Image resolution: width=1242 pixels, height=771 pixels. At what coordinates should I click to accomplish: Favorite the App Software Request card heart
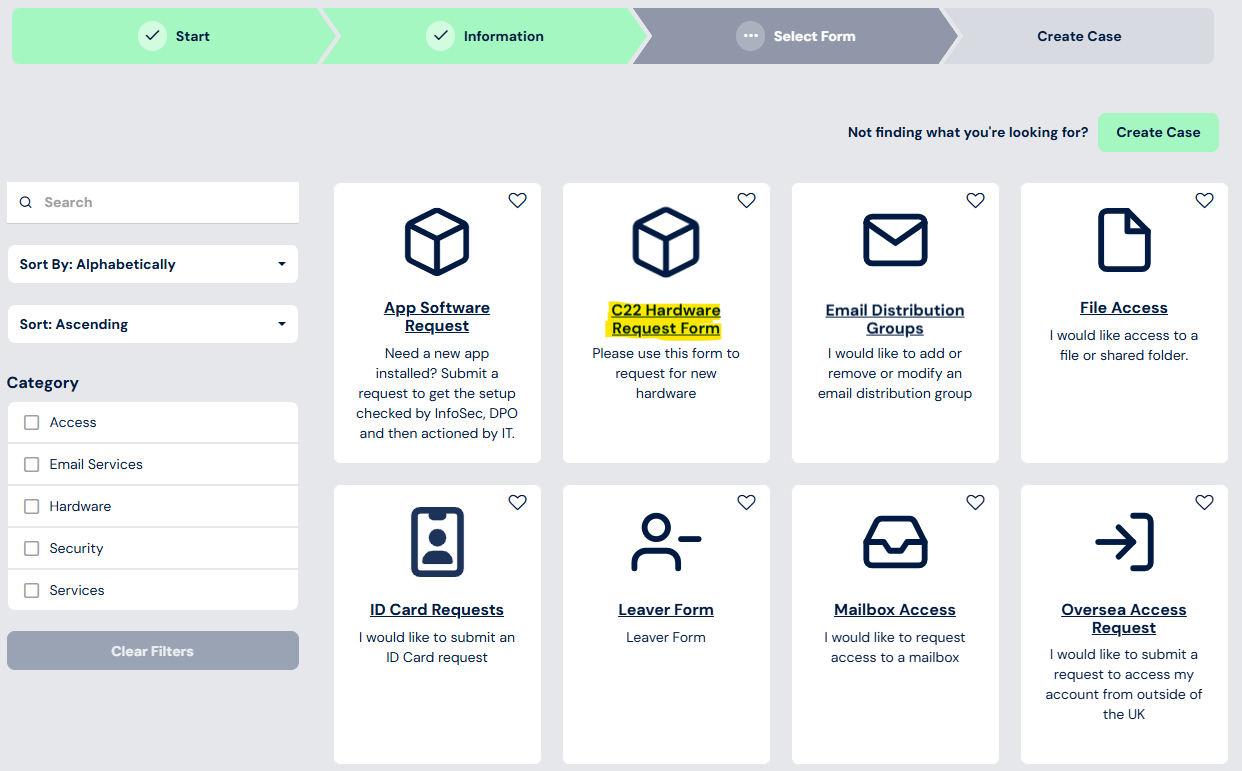coord(517,201)
